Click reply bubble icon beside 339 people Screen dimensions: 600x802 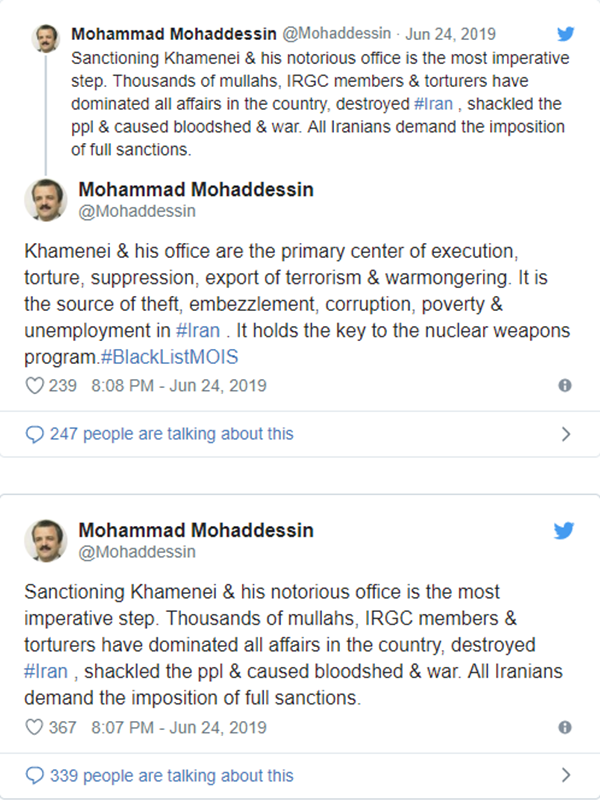pyautogui.click(x=35, y=775)
